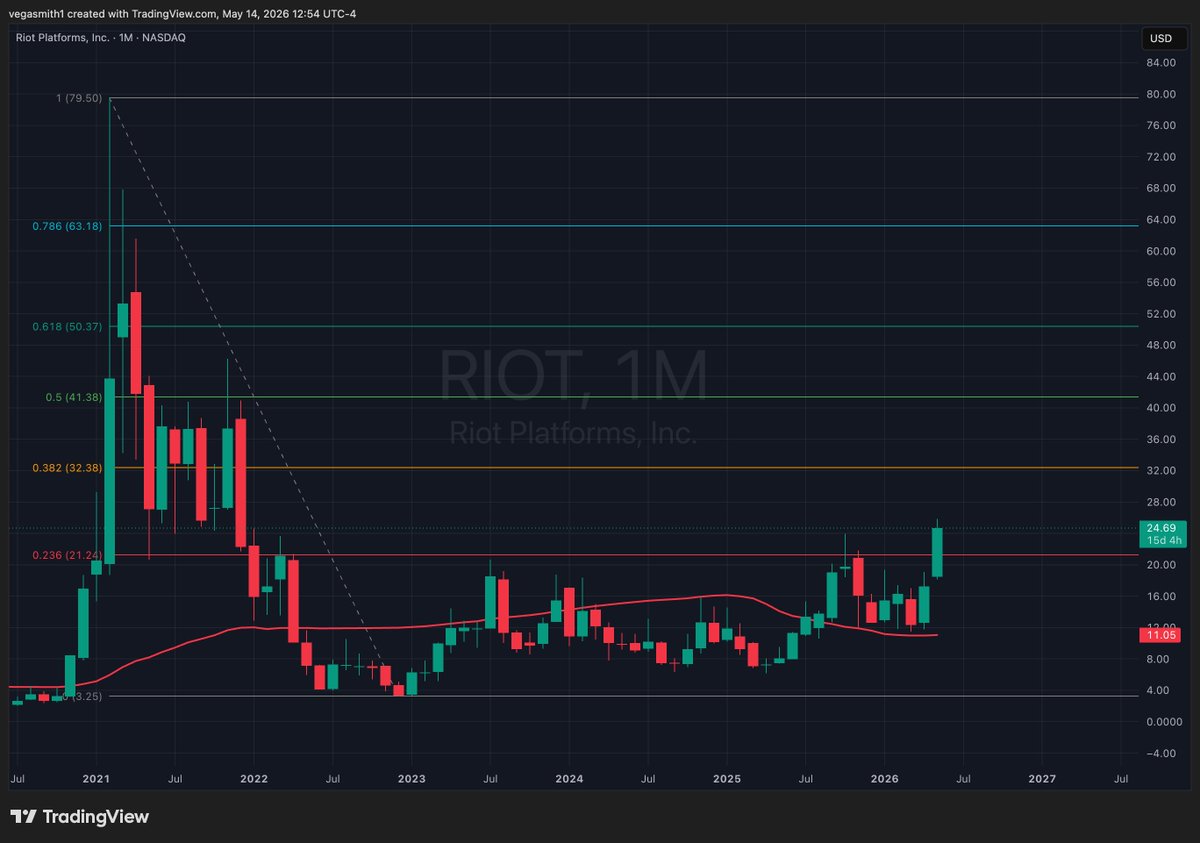Click the 2021 time axis label
Screen dimensions: 1200x843
tap(96, 777)
